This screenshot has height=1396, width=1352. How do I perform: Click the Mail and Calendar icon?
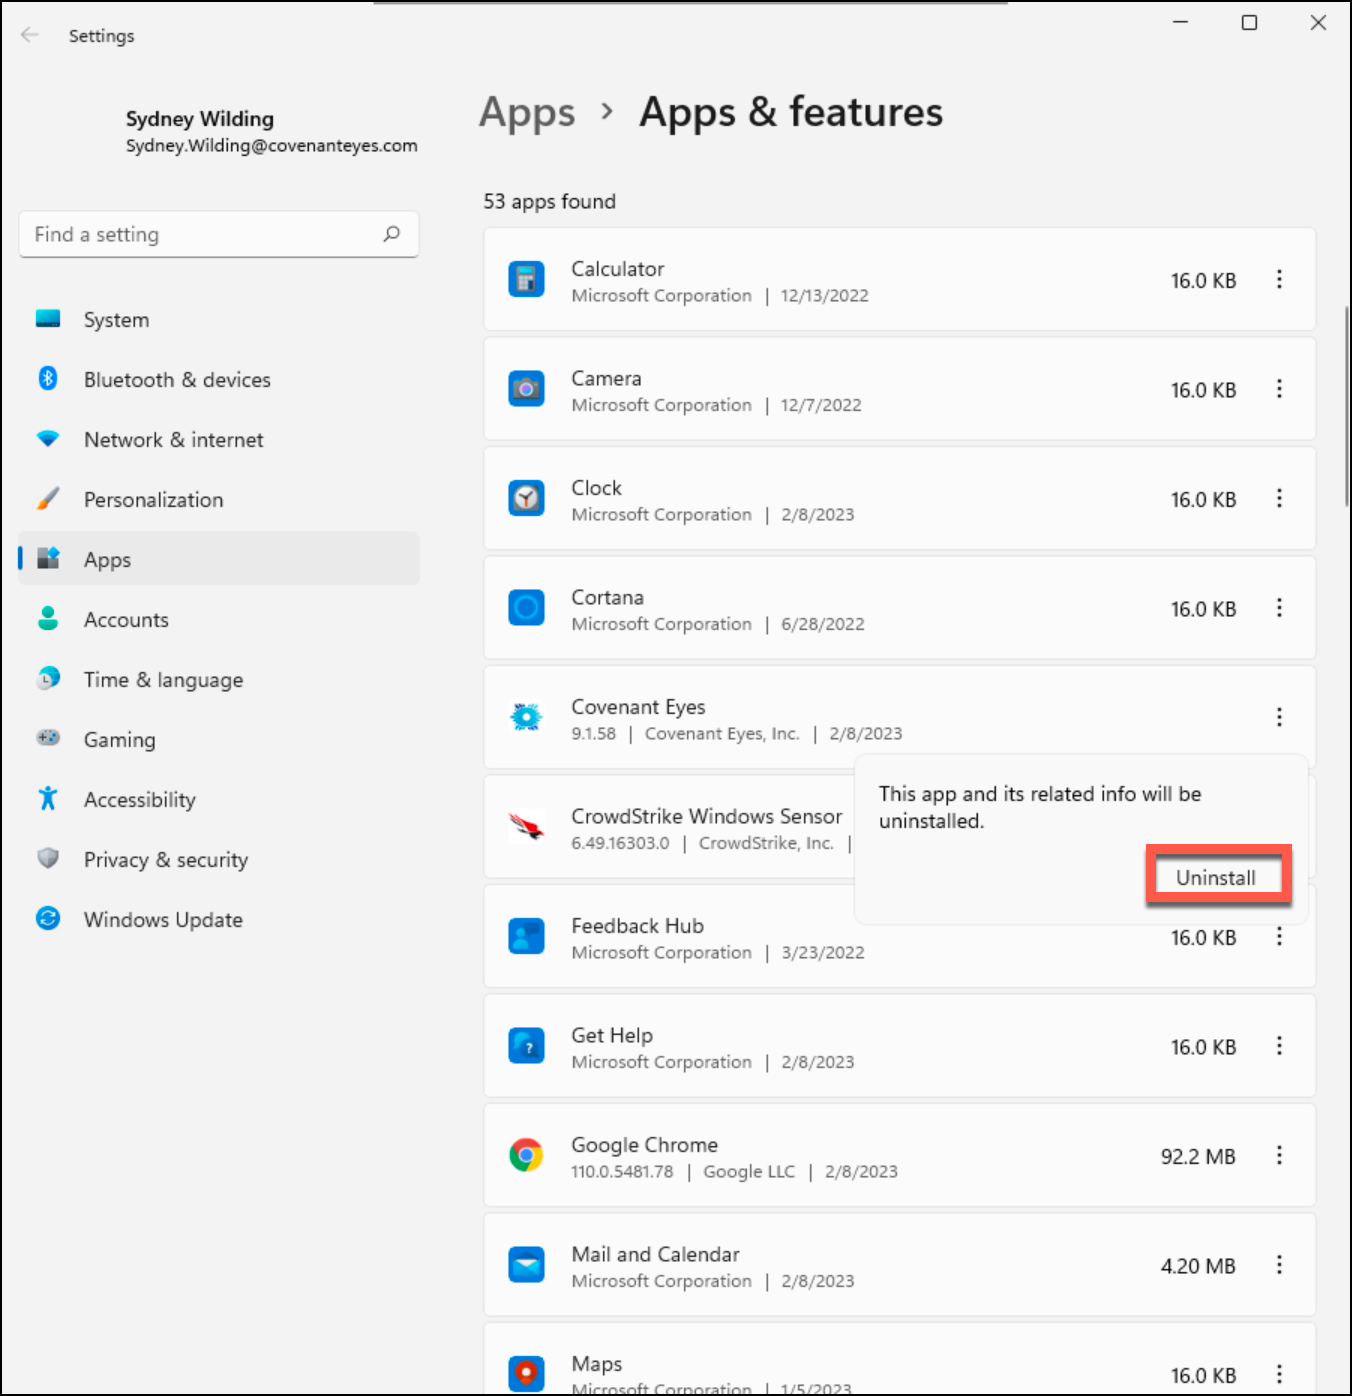[x=526, y=1265]
